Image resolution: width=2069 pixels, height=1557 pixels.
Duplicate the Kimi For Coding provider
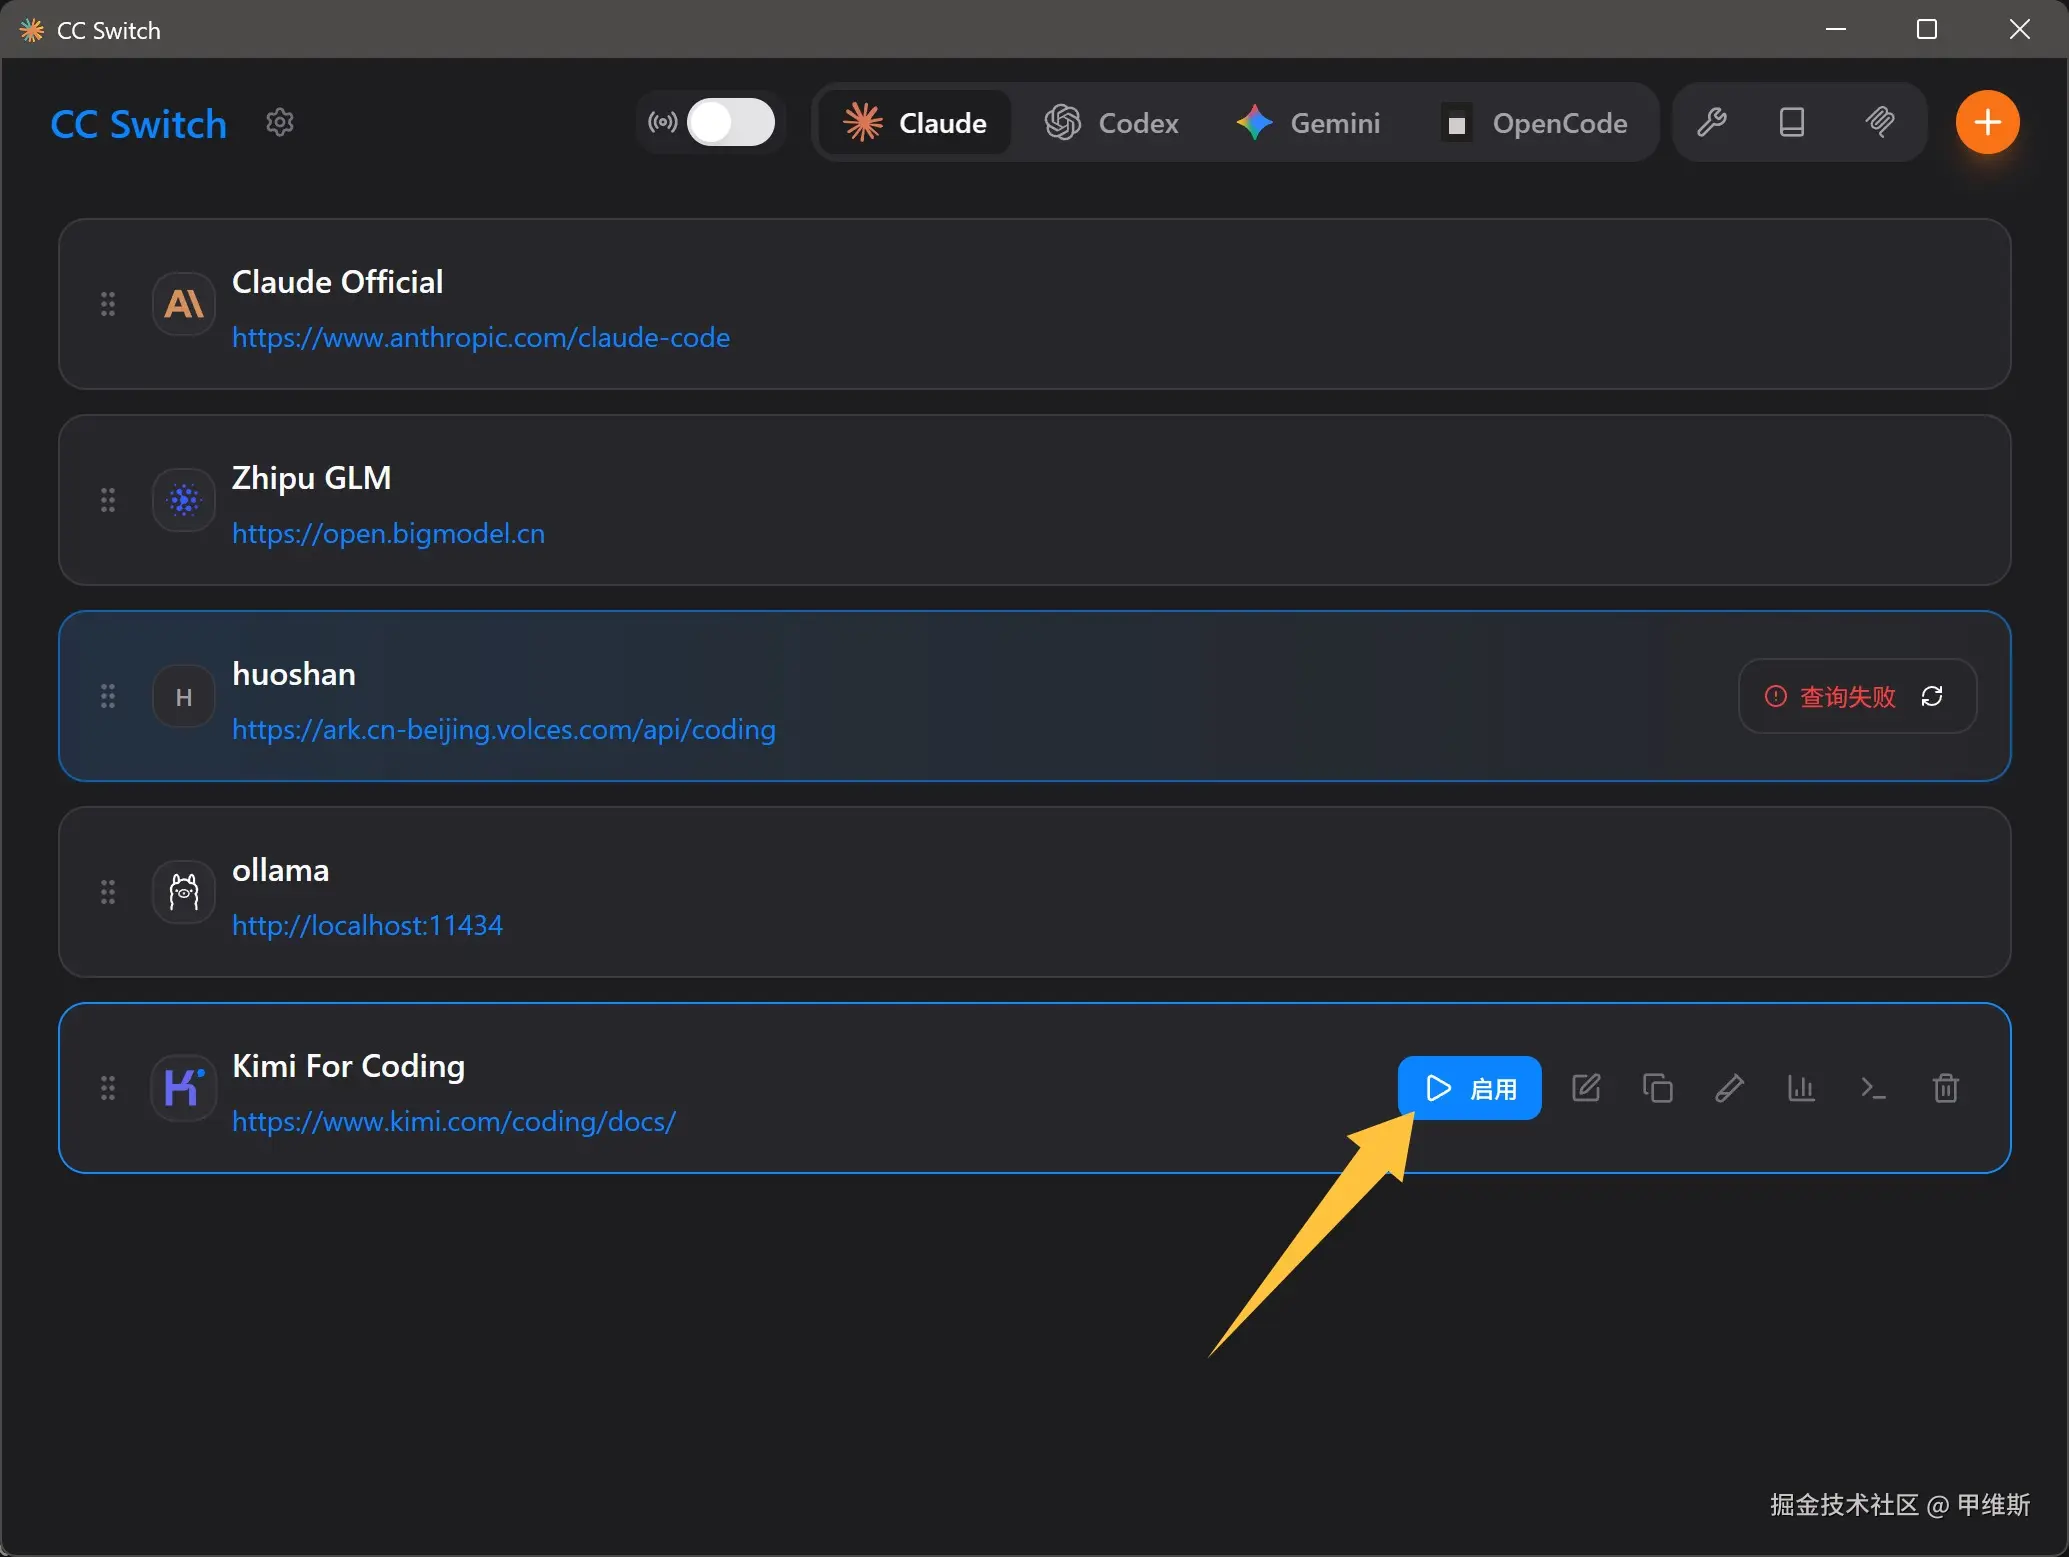[1657, 1088]
